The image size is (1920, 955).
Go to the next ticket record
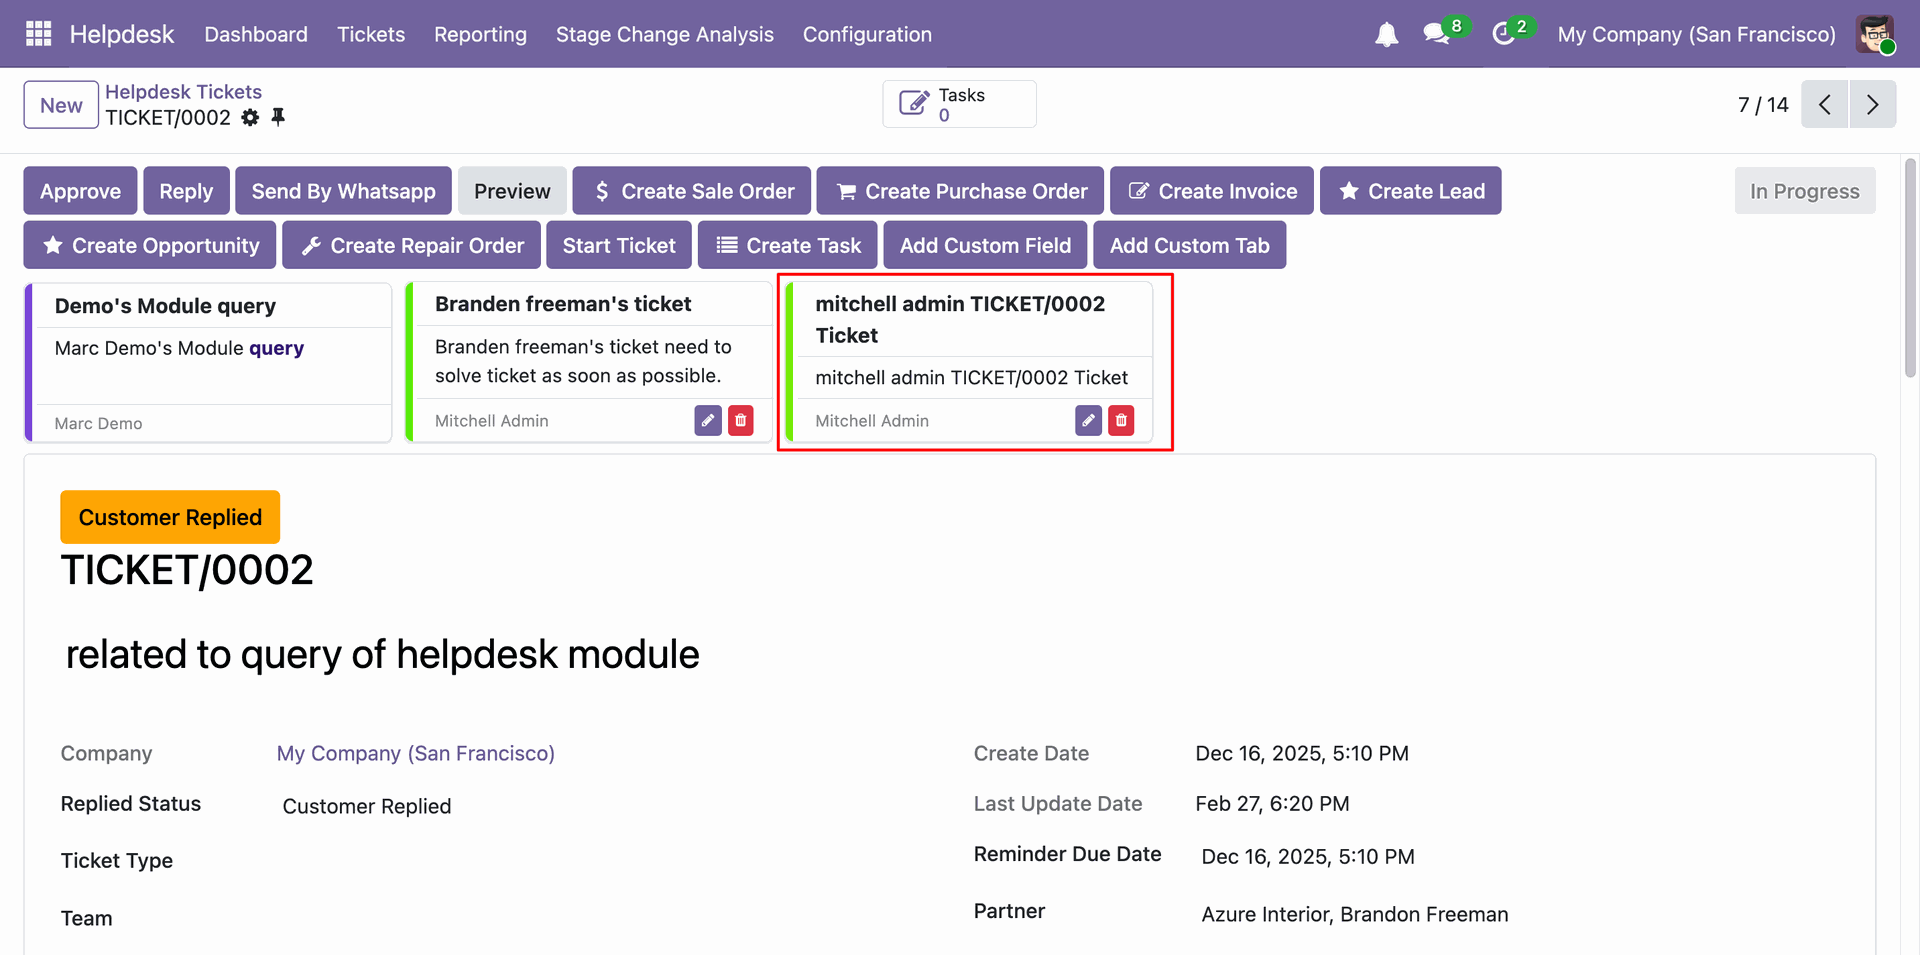coord(1872,104)
